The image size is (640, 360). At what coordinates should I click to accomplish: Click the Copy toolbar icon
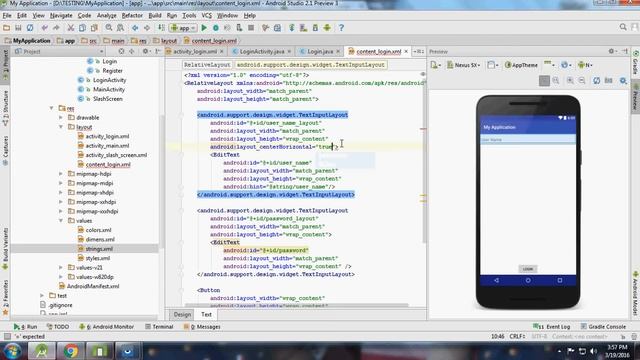point(82,28)
